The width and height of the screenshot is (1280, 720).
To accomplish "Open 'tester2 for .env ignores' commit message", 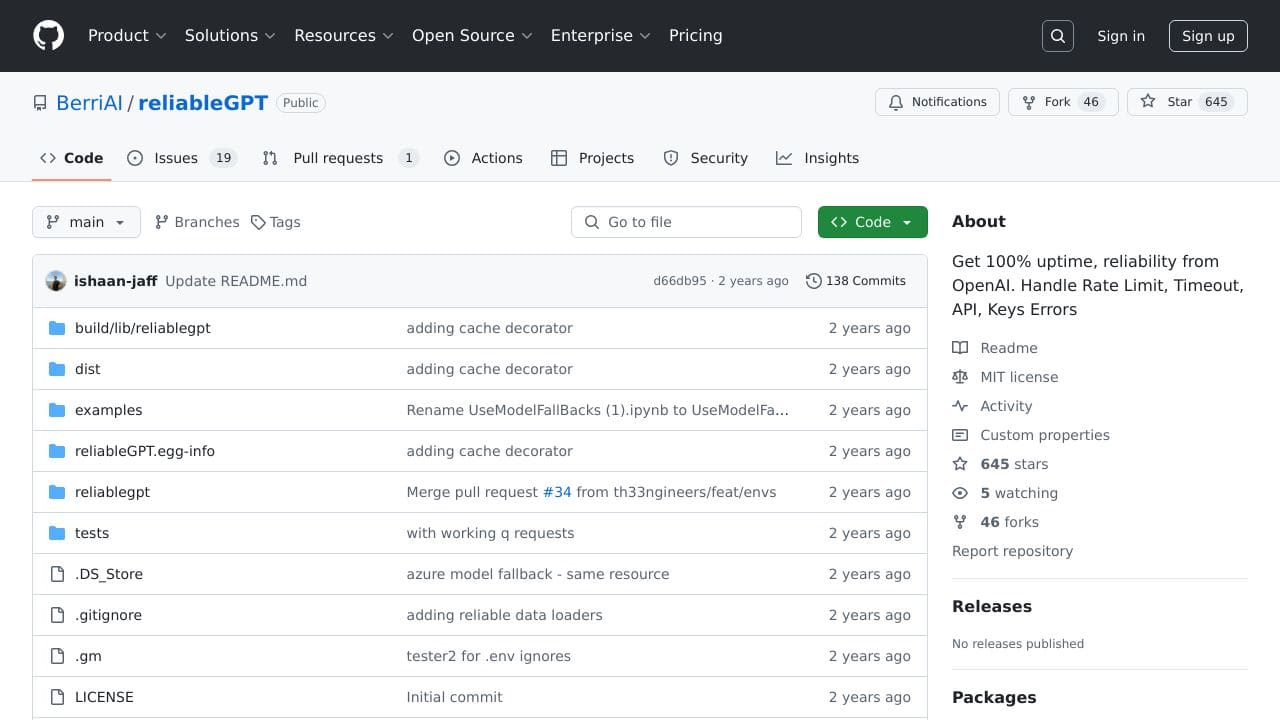I will coord(488,656).
